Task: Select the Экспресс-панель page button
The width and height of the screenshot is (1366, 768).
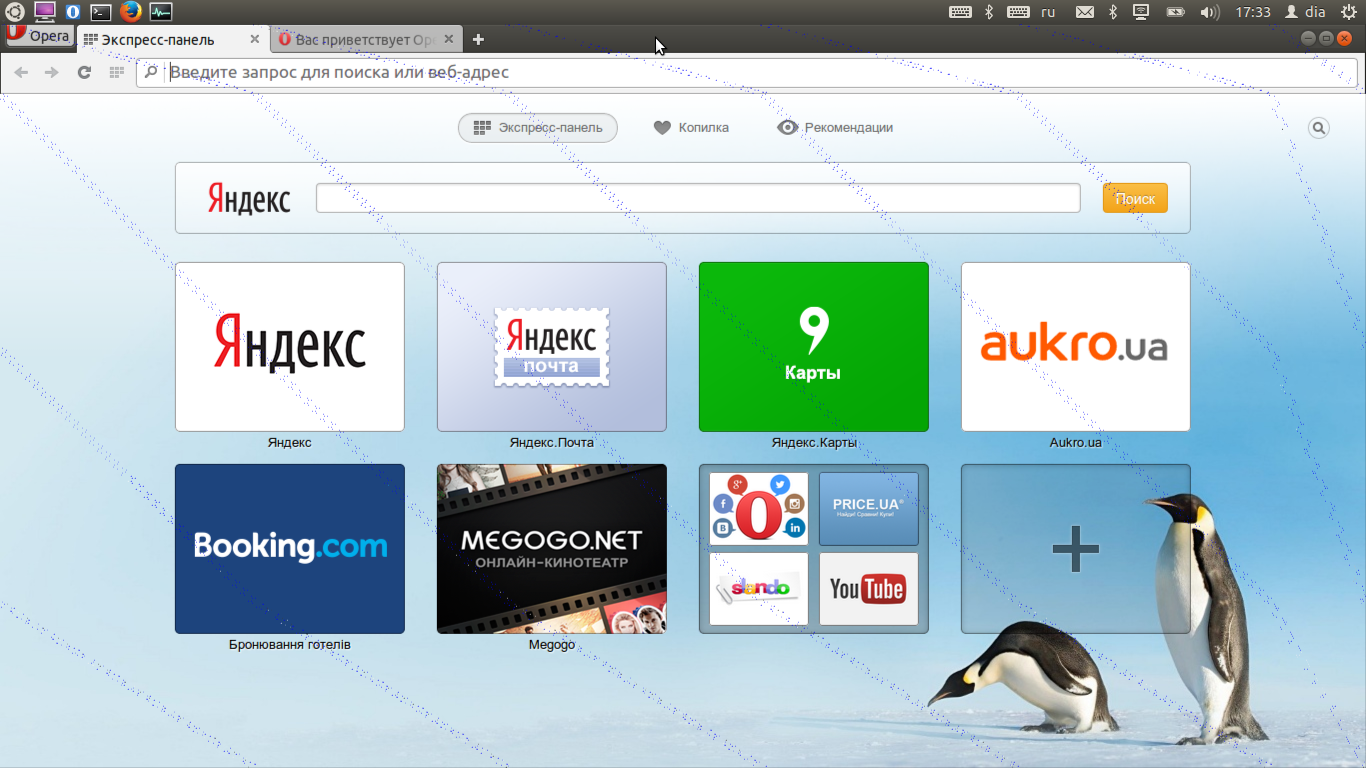Action: (x=538, y=128)
